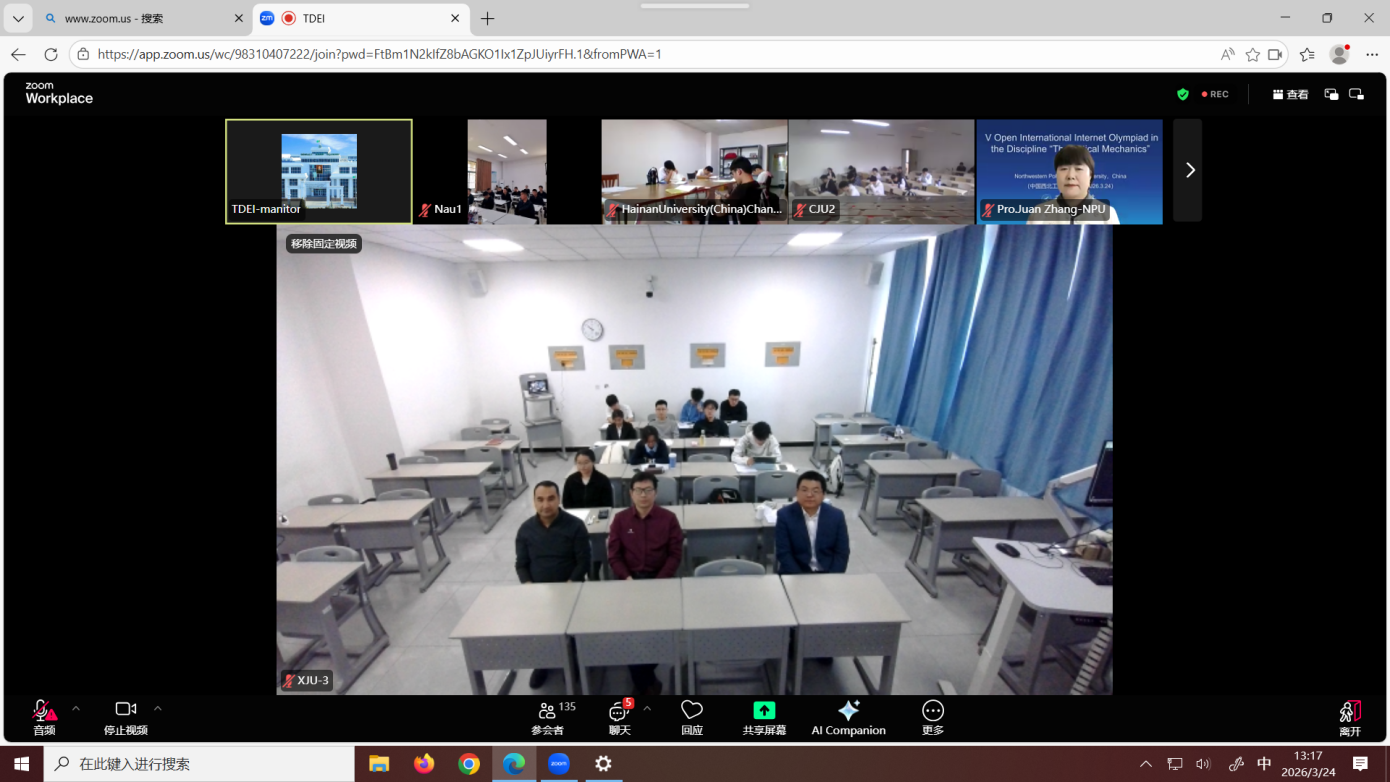Switch to the www.zoom.us browser tab

pyautogui.click(x=140, y=18)
